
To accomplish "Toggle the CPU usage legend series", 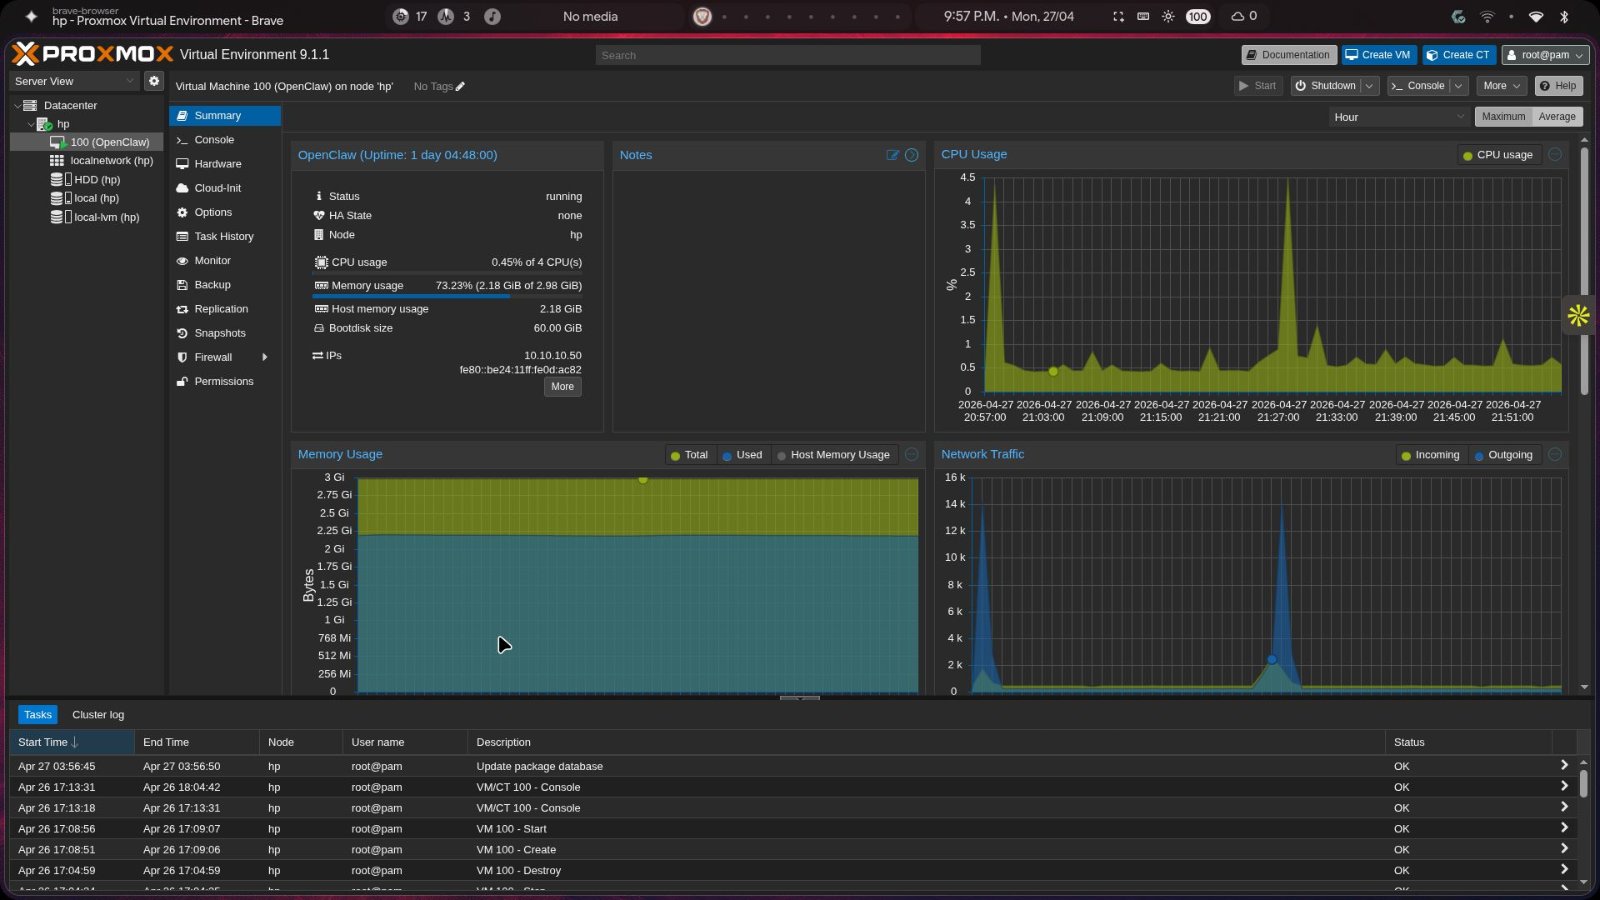I will tap(1498, 155).
